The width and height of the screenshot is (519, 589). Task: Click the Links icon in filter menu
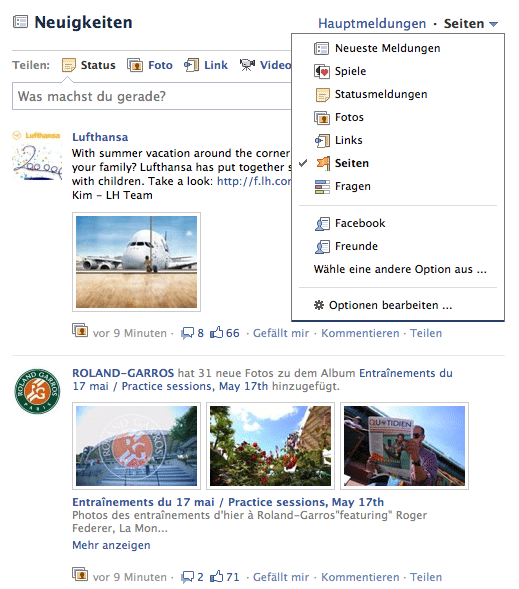(322, 140)
